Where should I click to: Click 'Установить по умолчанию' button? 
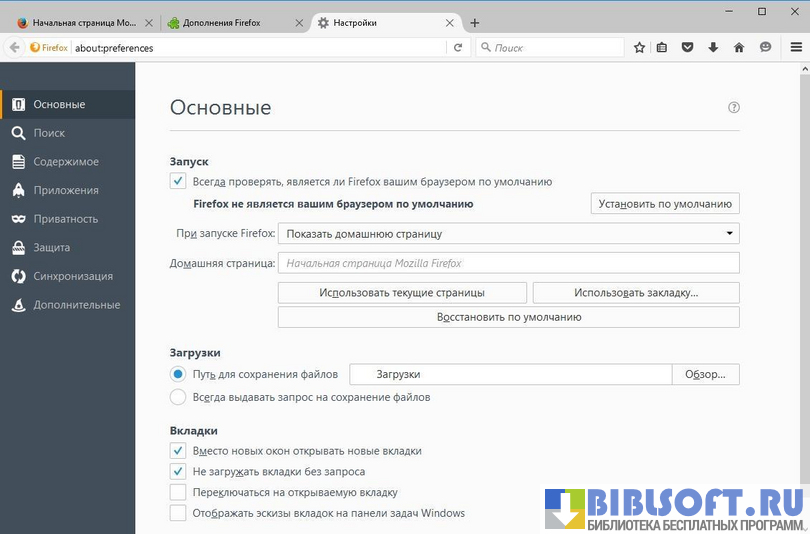pyautogui.click(x=665, y=204)
